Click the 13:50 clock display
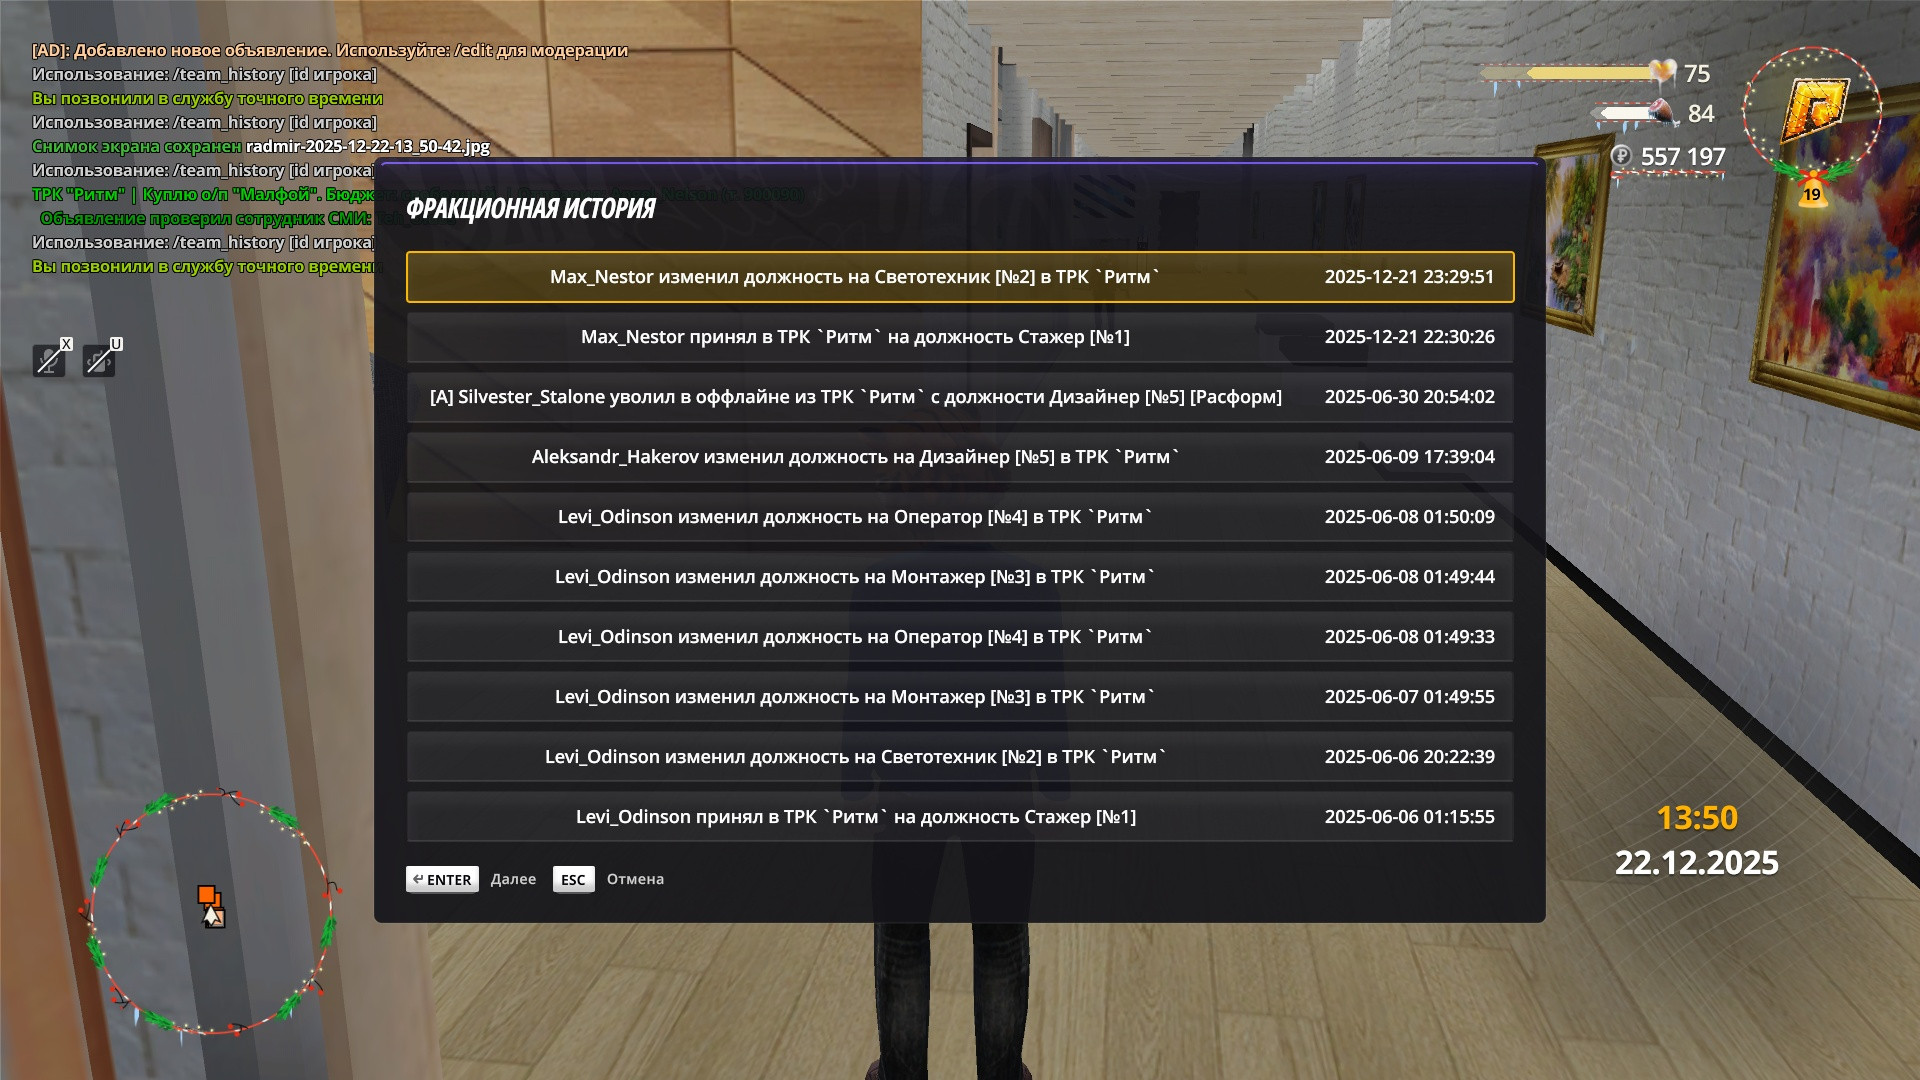This screenshot has width=1920, height=1080. click(x=1697, y=818)
